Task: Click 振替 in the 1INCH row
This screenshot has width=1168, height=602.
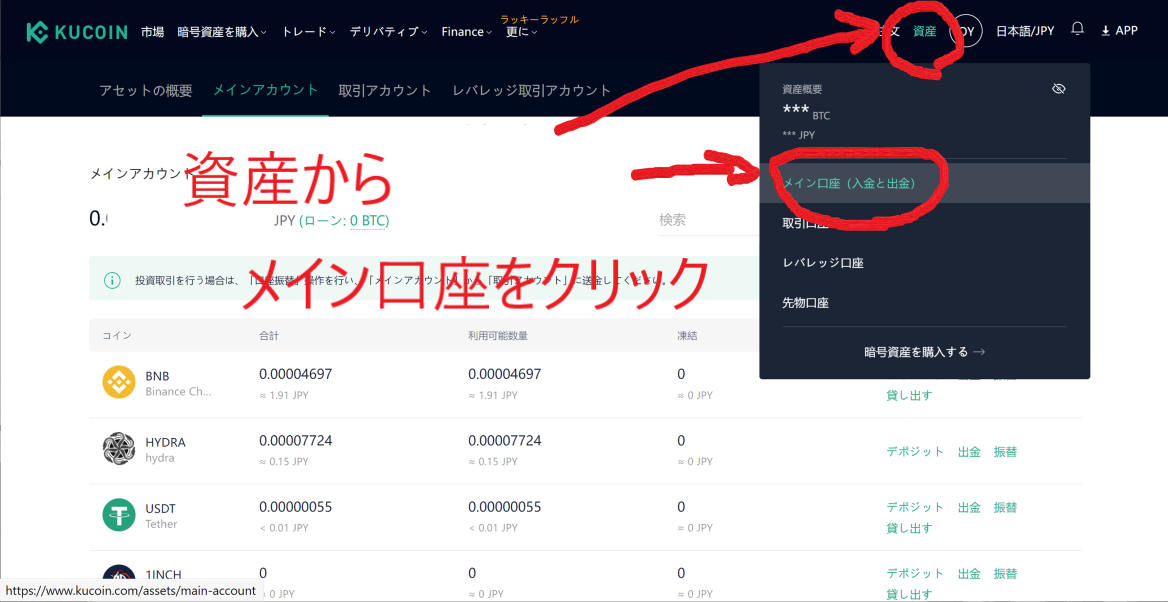Action: pos(1005,574)
